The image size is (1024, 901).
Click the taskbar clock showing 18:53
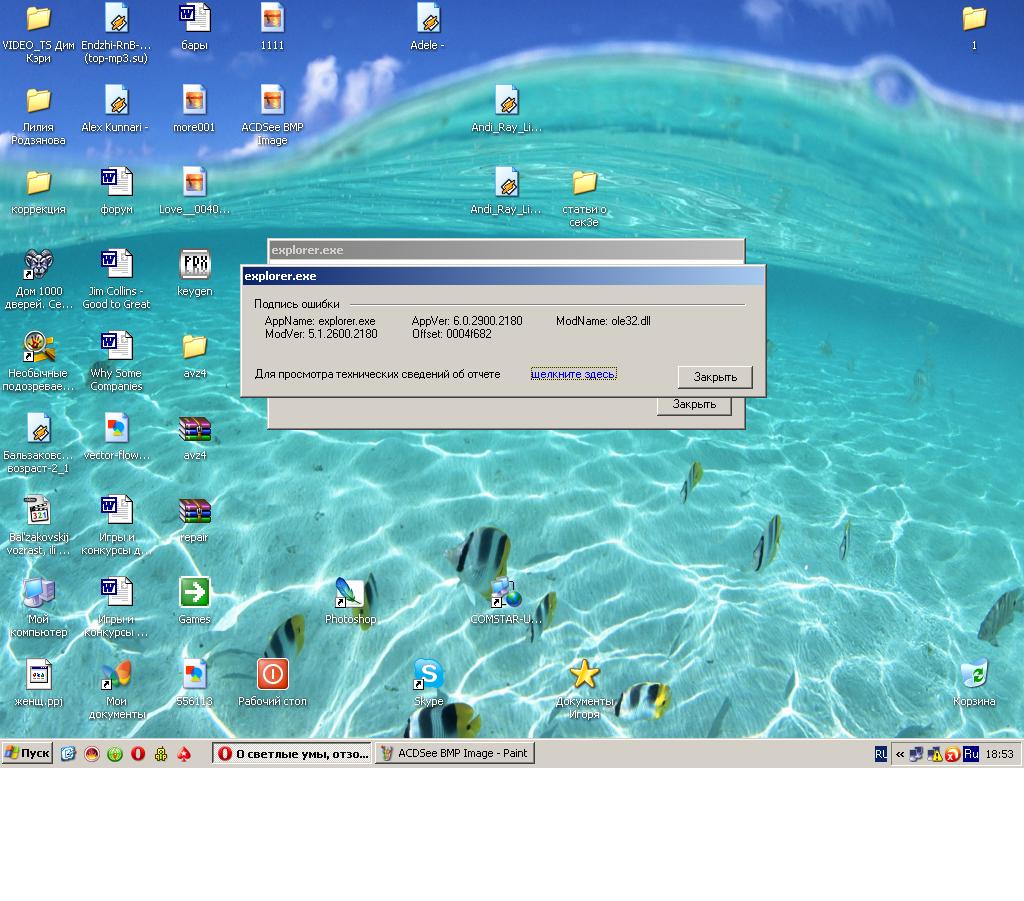[999, 754]
